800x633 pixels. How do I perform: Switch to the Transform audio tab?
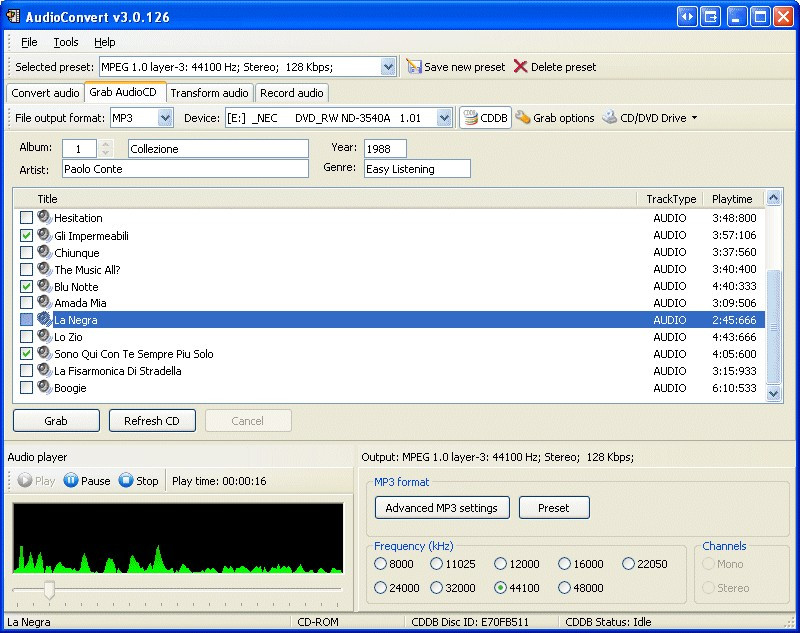point(209,93)
